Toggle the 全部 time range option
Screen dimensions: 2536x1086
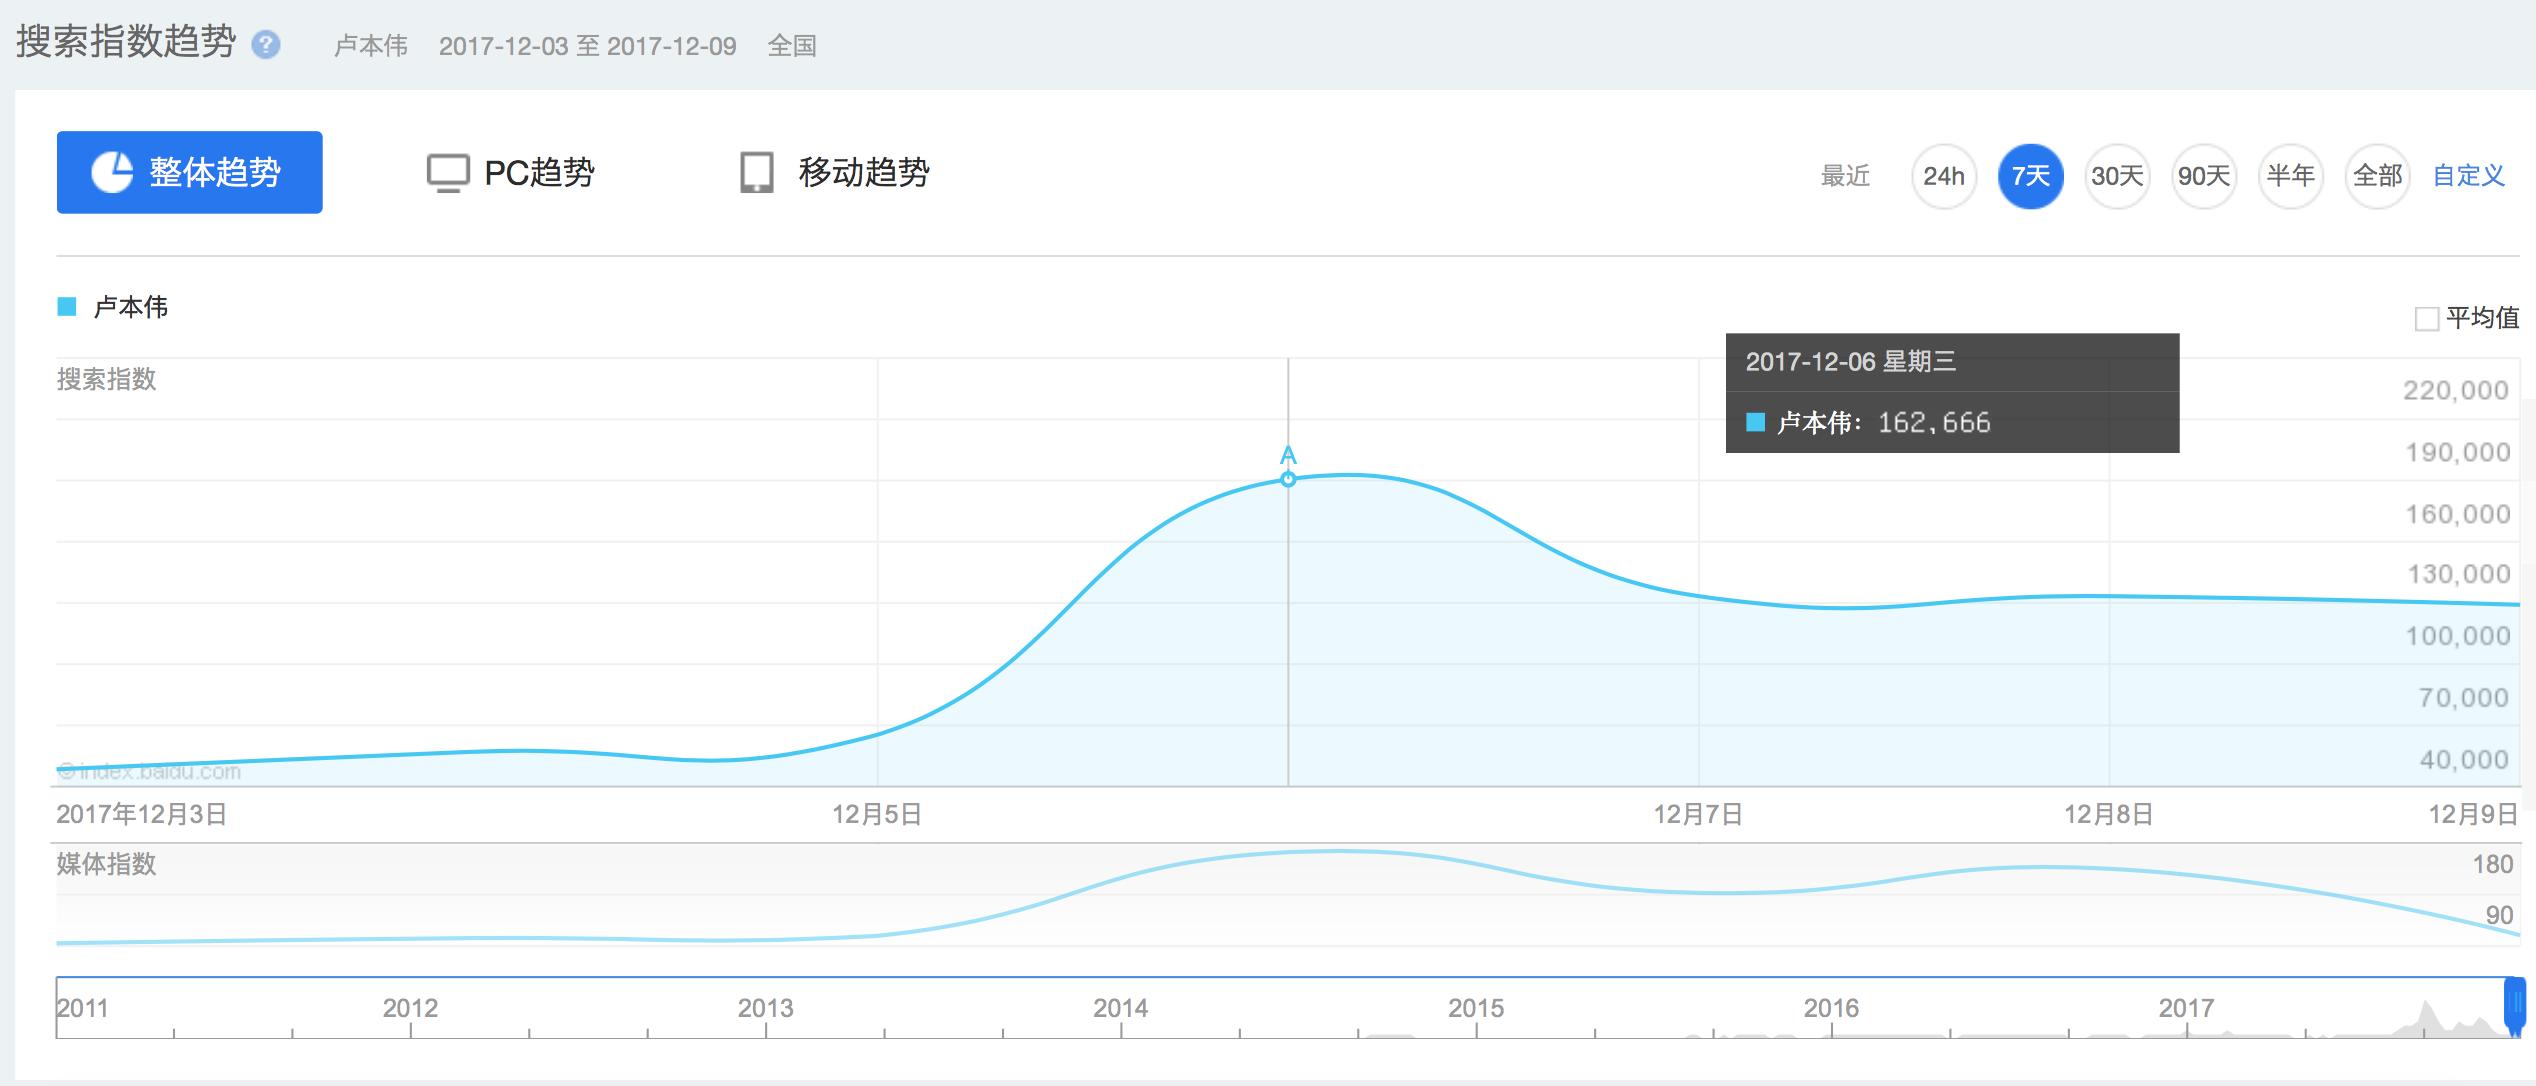click(2377, 176)
